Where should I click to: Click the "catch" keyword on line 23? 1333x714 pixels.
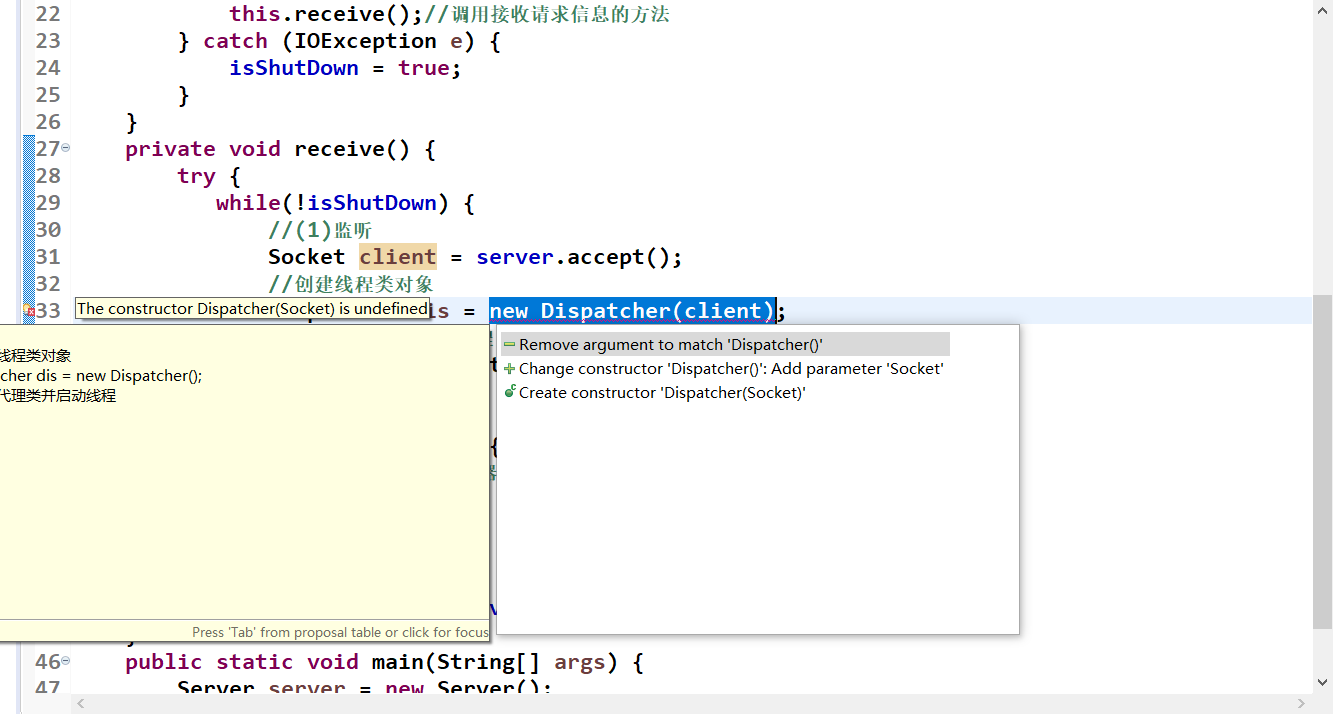point(235,41)
